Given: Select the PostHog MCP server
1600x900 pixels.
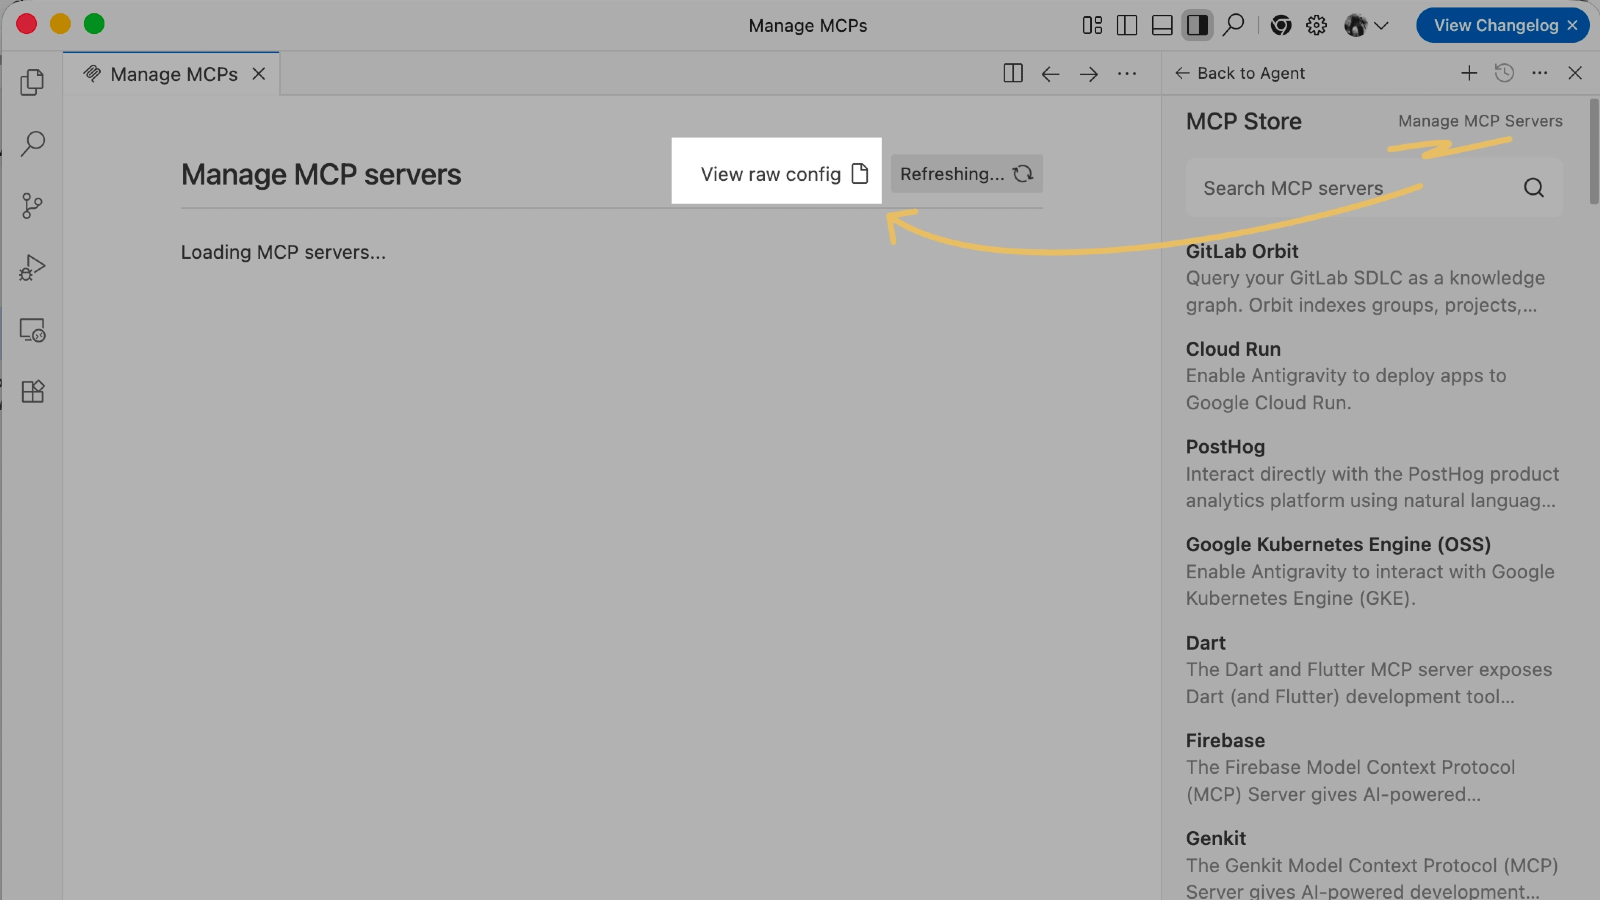Looking at the screenshot, I should [1374, 474].
